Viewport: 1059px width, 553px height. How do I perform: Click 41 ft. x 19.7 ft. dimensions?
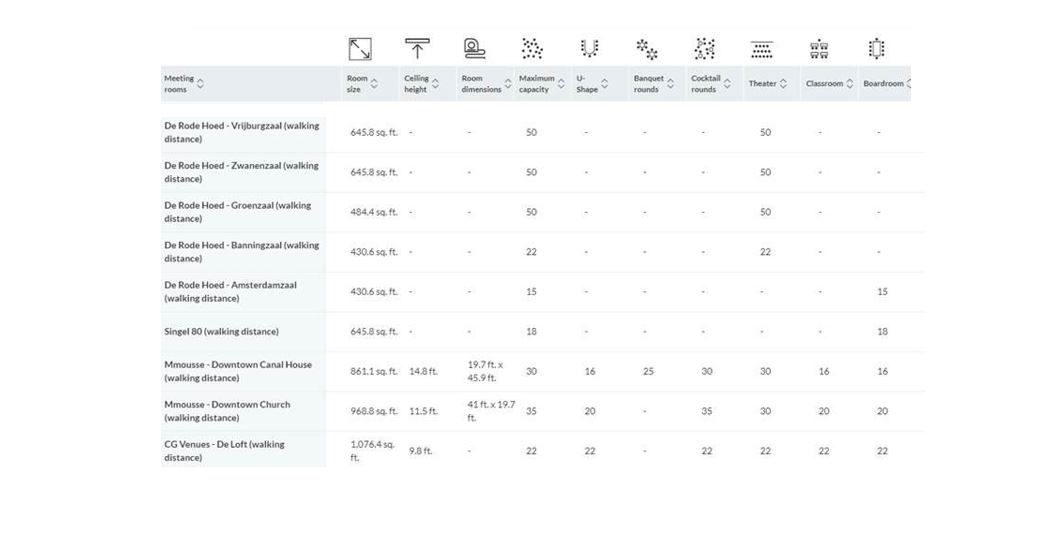(491, 411)
